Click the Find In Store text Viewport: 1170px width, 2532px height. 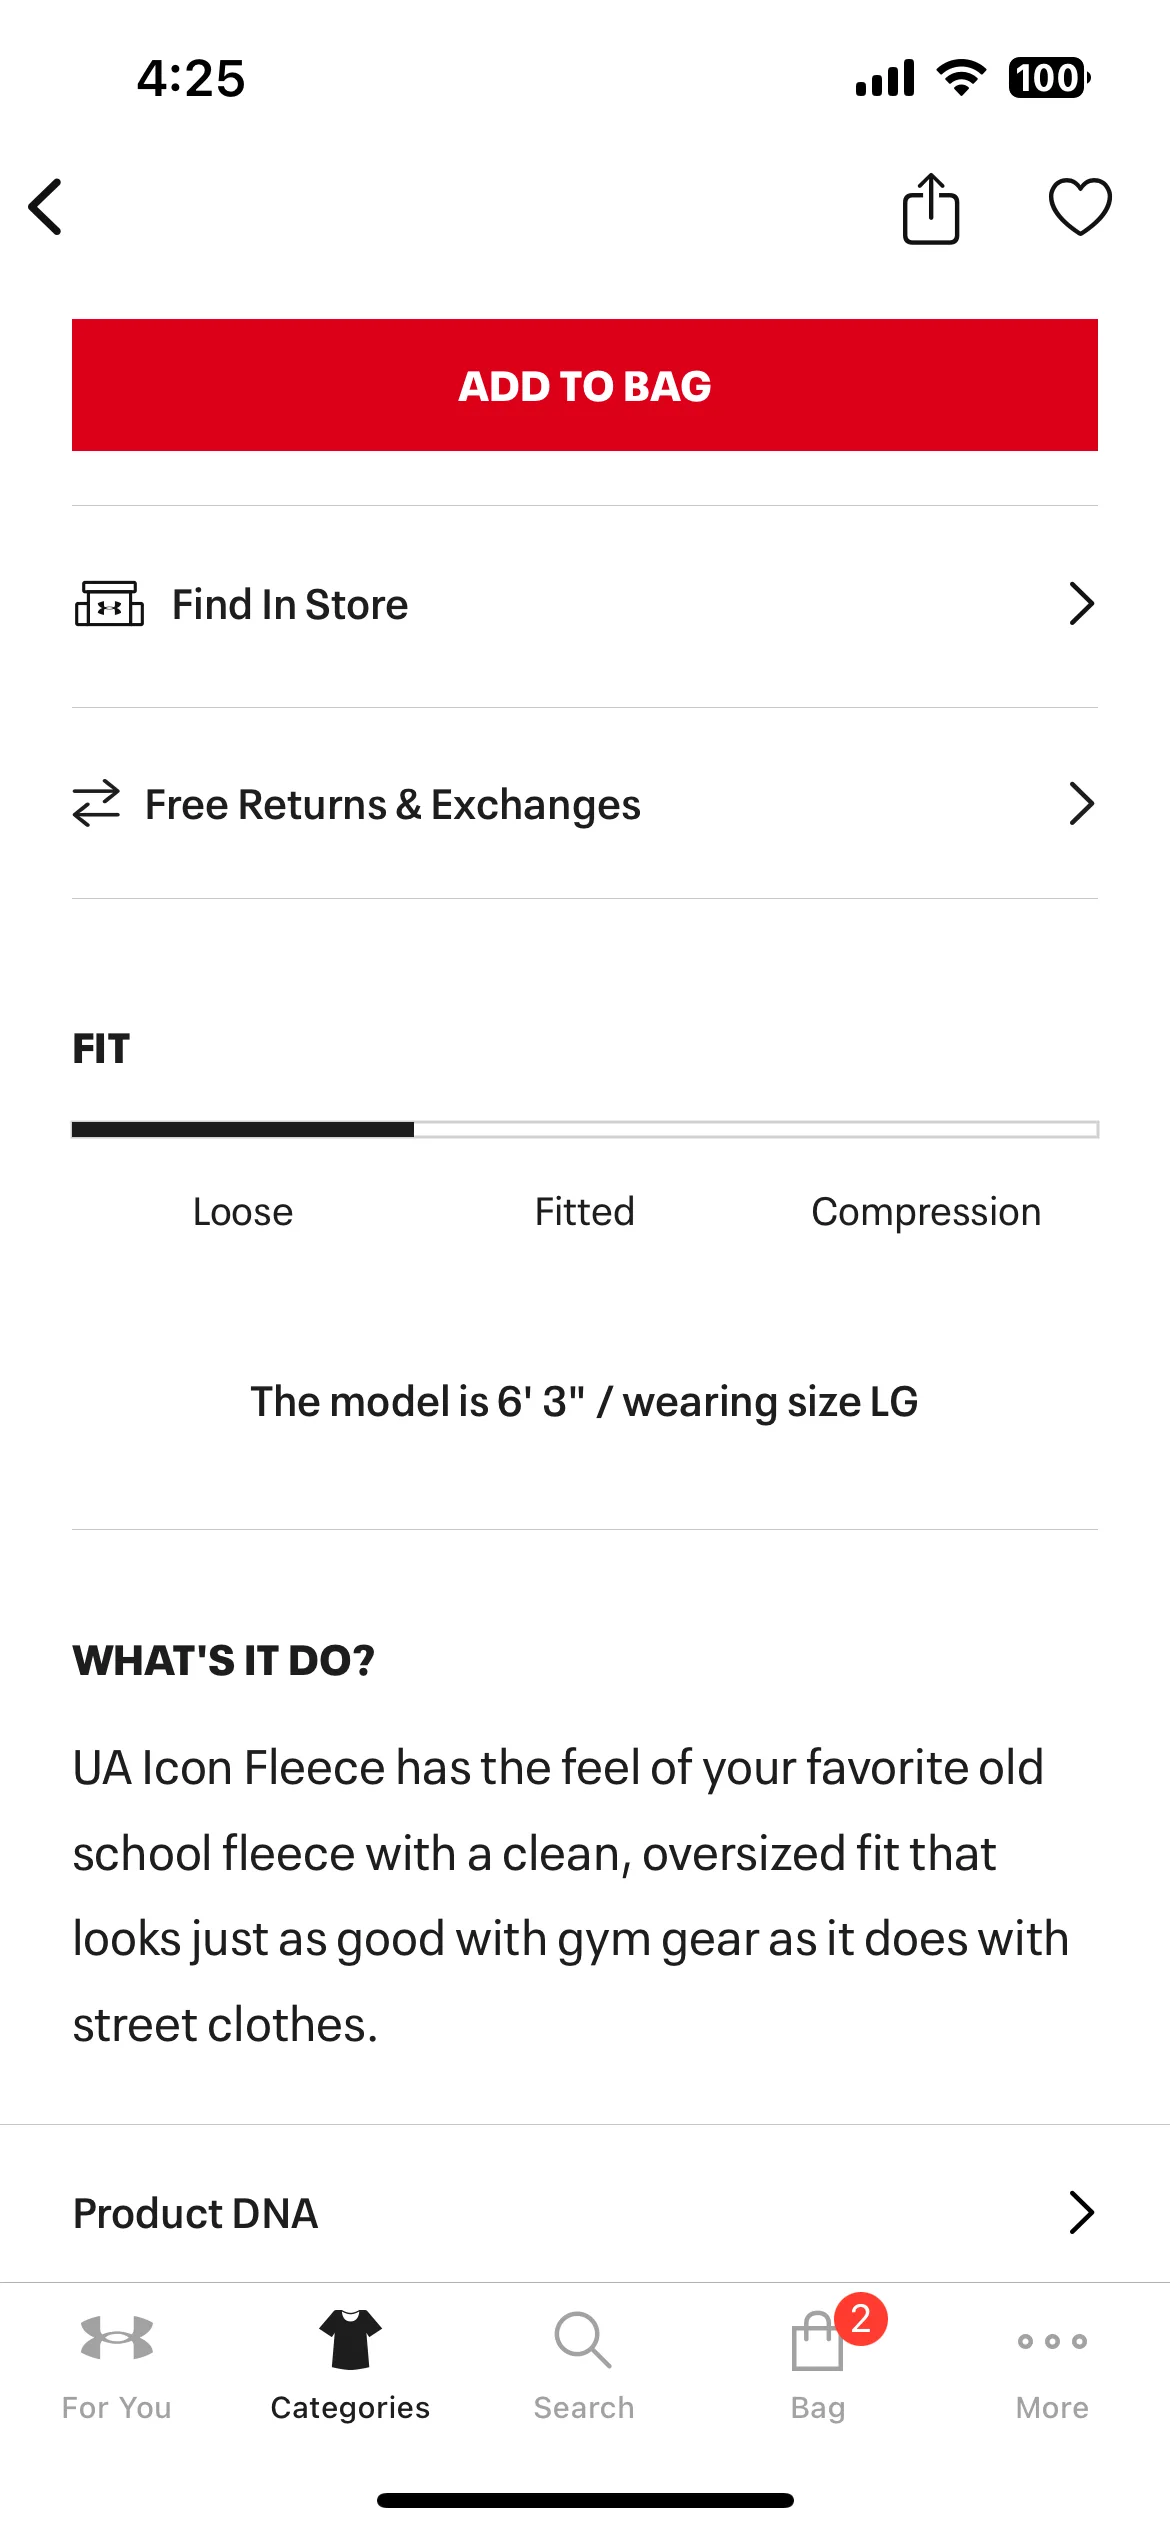(290, 605)
